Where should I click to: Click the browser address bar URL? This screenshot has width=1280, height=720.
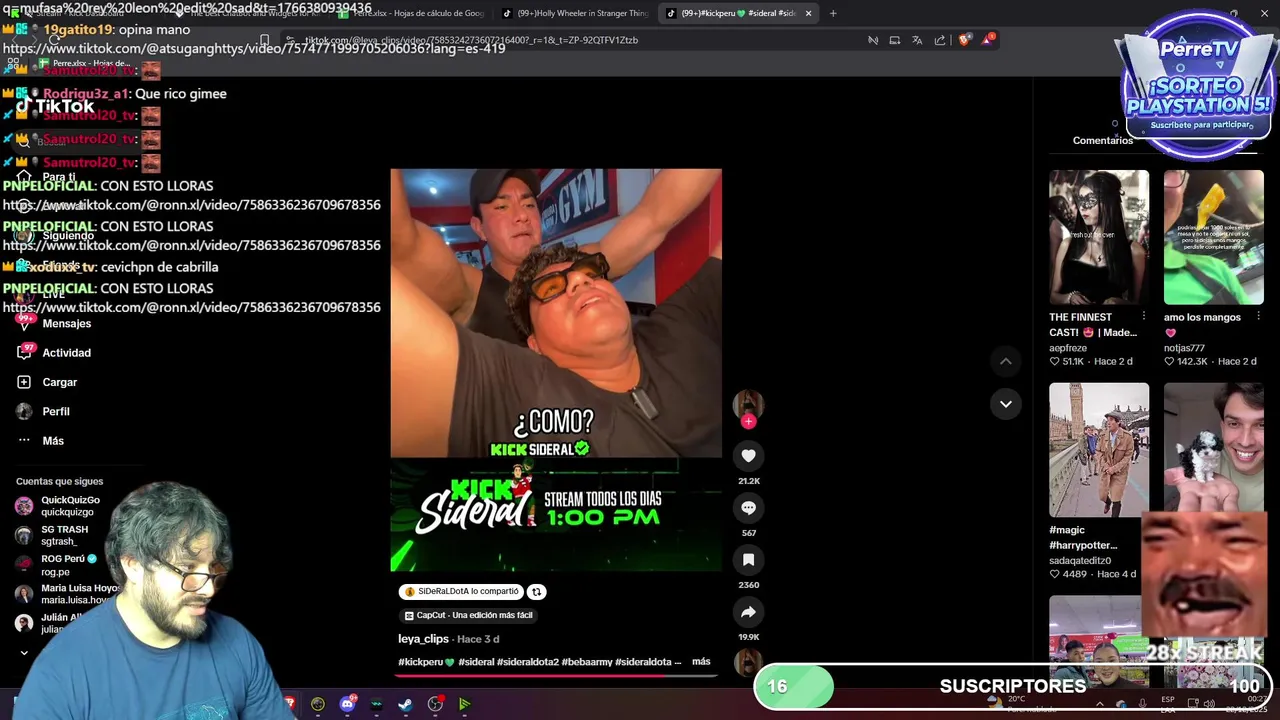470,40
